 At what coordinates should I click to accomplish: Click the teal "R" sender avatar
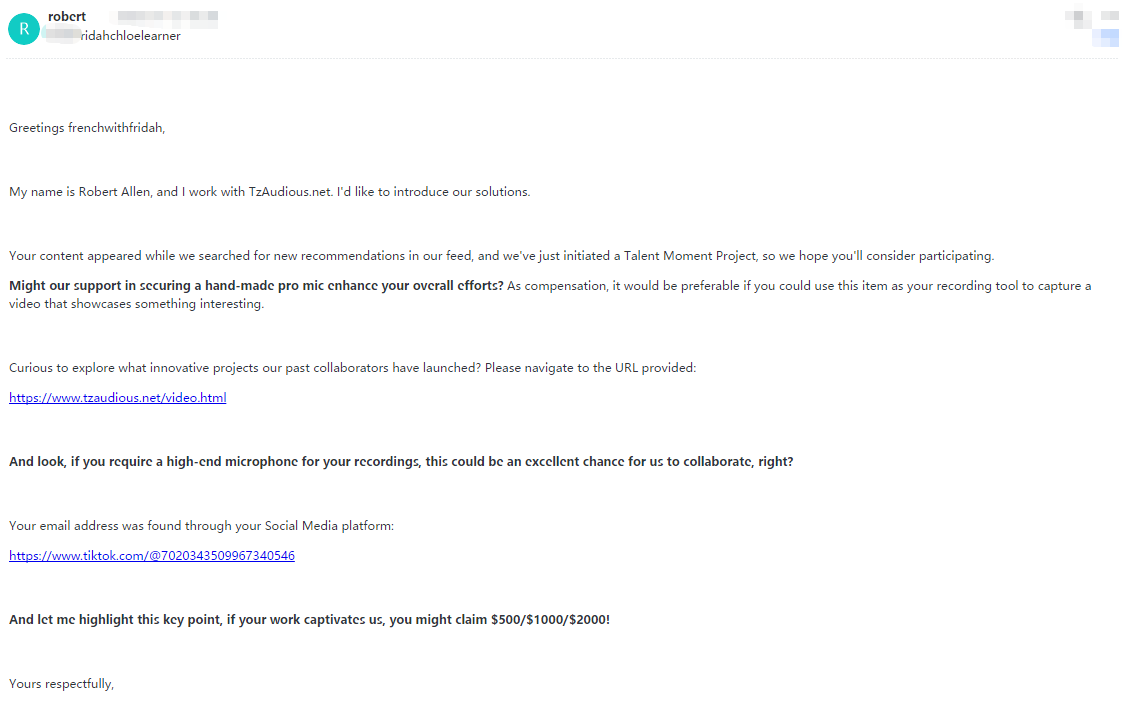[23, 29]
